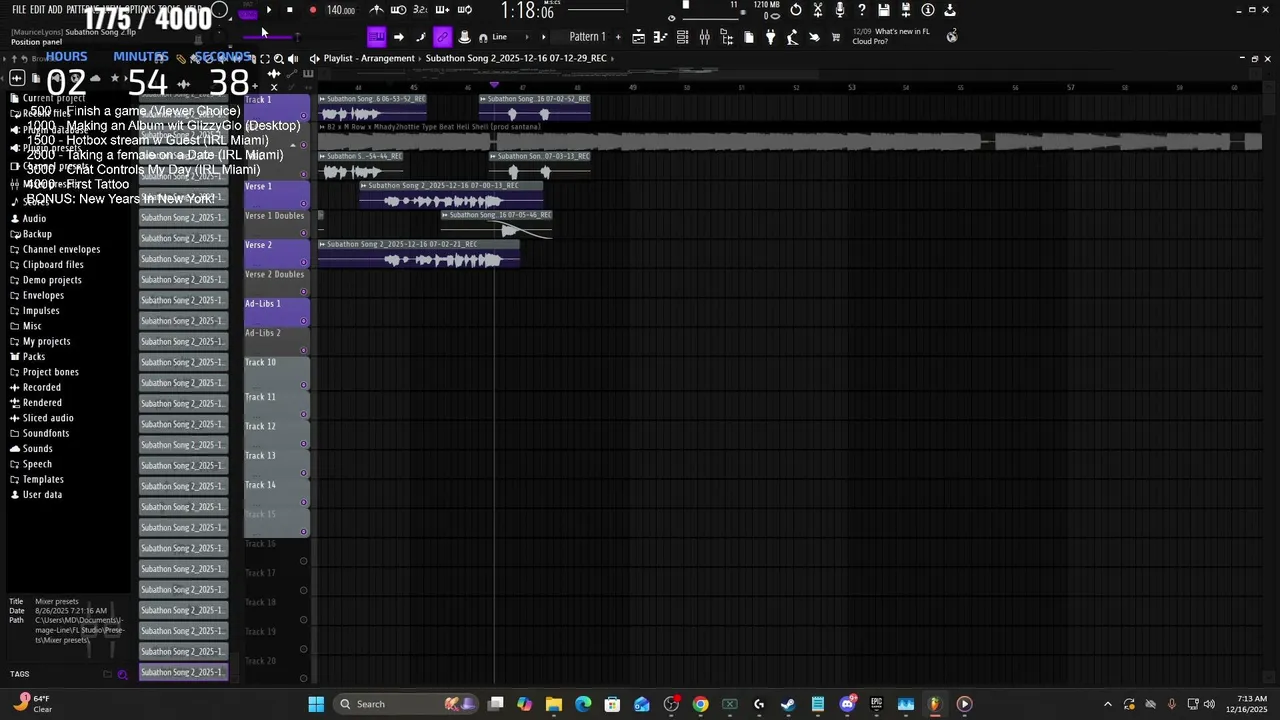The height and width of the screenshot is (720, 1280).
Task: Click the stamp tool icon in toolbar
Action: coord(464,37)
